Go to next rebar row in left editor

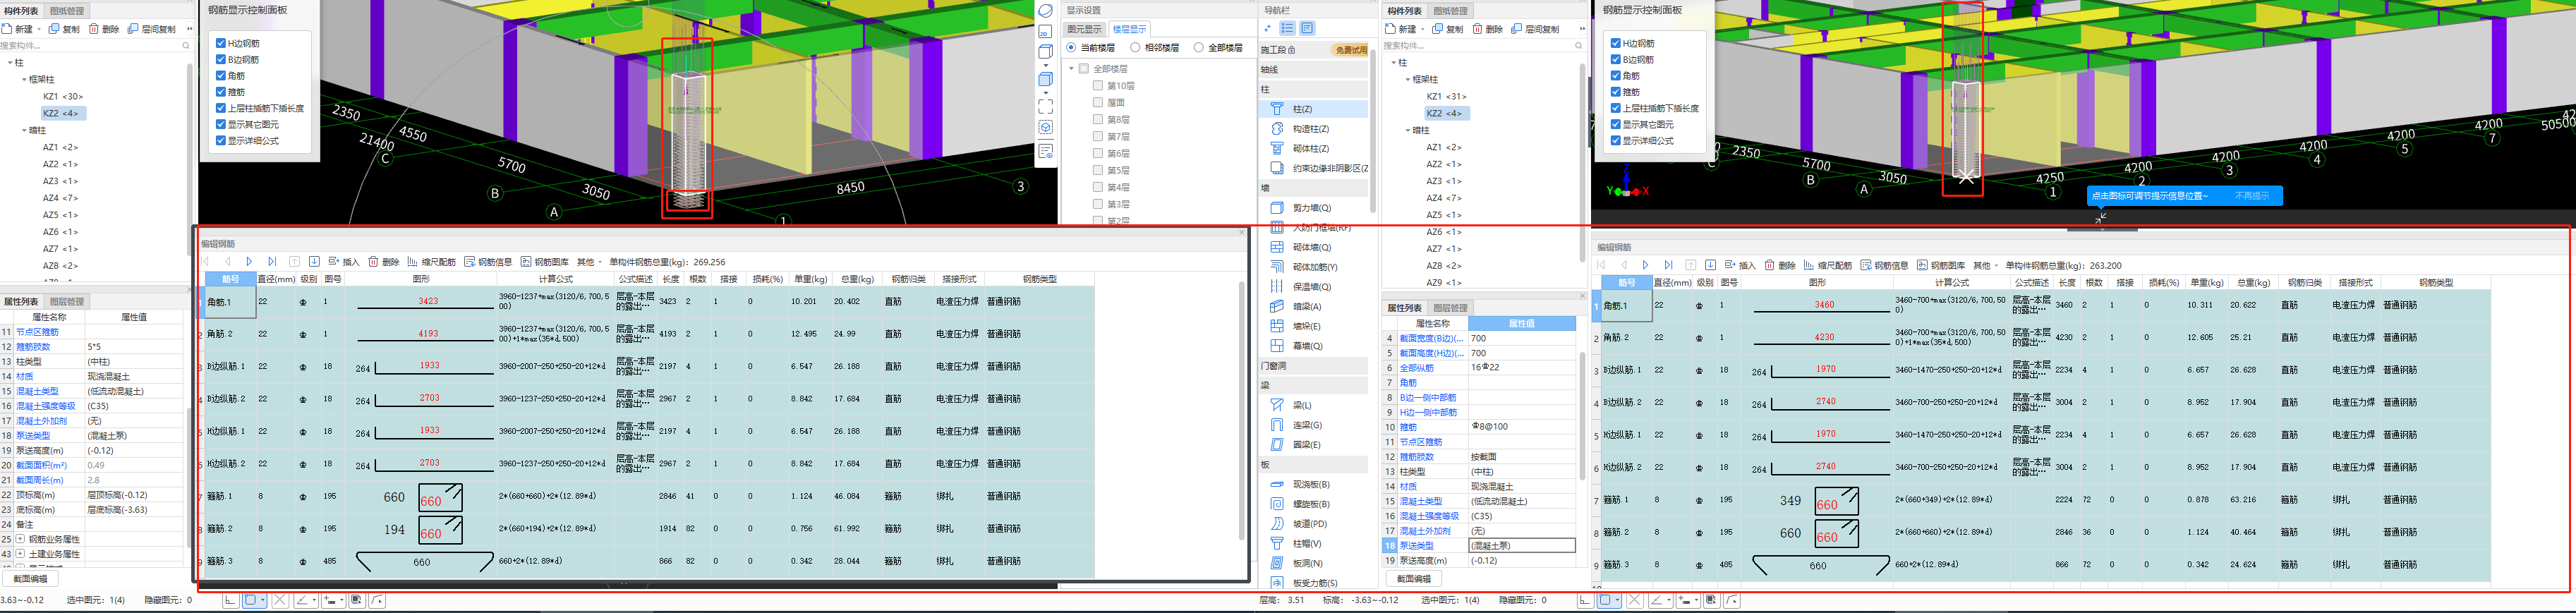click(249, 262)
